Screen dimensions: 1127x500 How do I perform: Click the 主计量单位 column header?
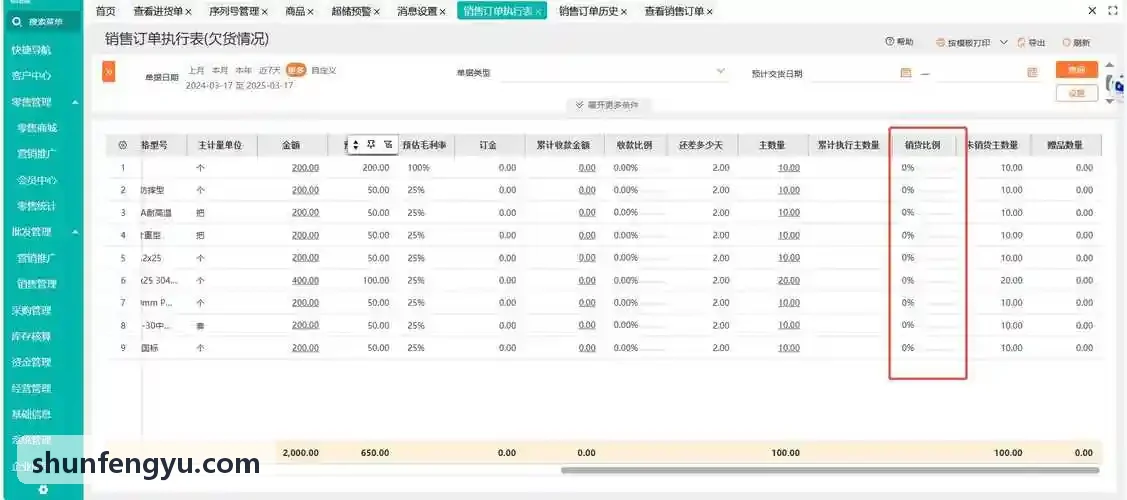click(221, 145)
